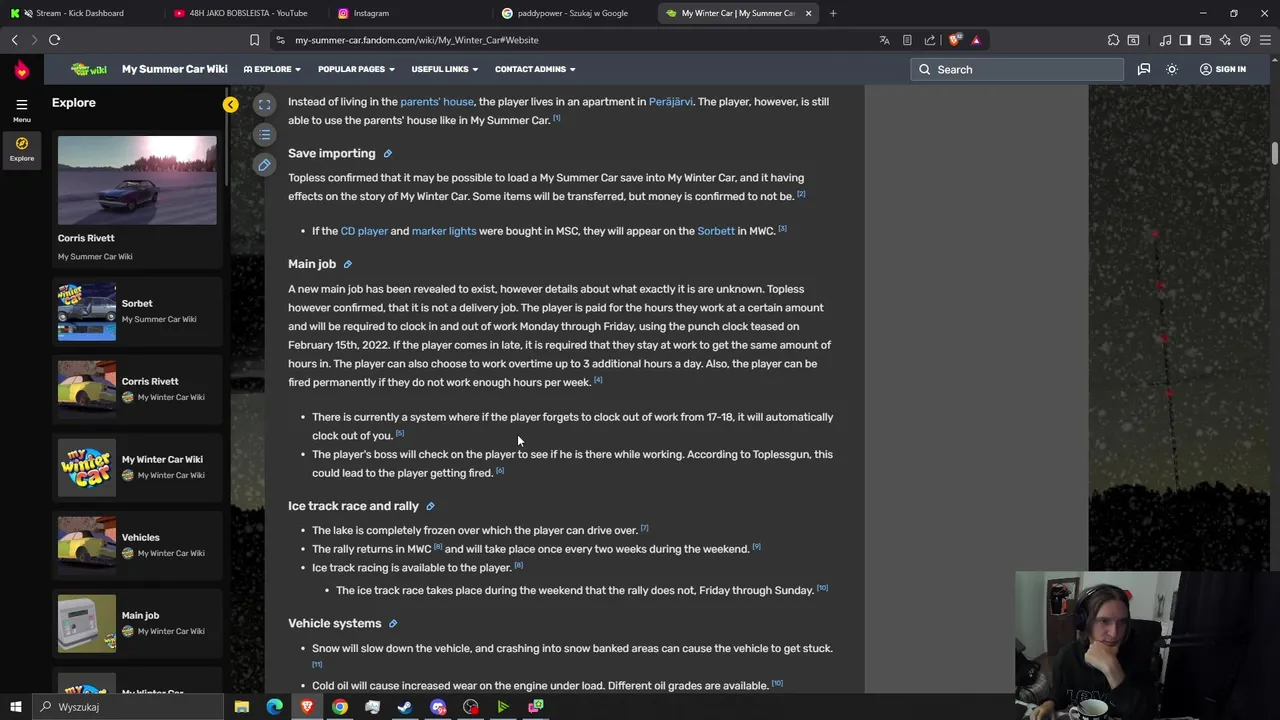Viewport: 1280px width, 720px height.
Task: Open the Corris Rivett snowy car thumbnail
Action: click(x=137, y=180)
